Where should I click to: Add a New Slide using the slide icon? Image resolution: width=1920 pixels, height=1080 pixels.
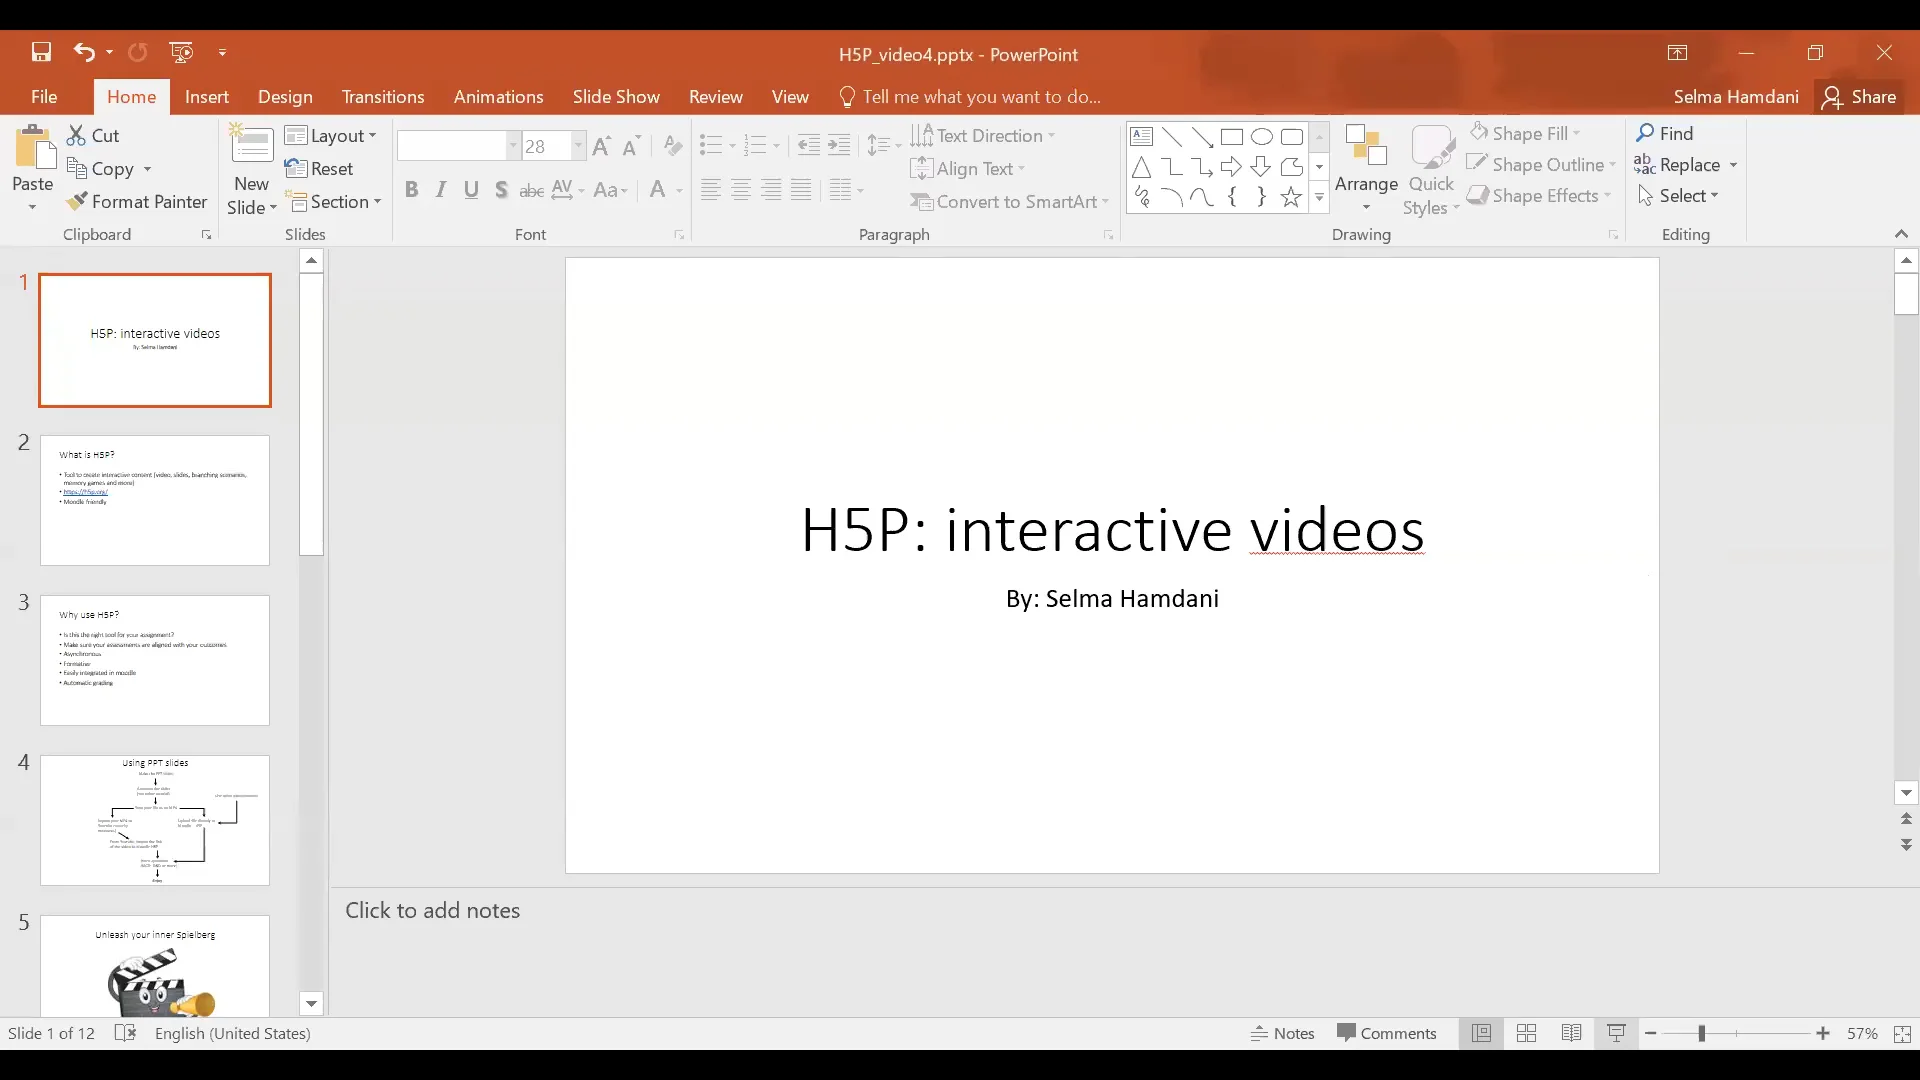coord(252,145)
